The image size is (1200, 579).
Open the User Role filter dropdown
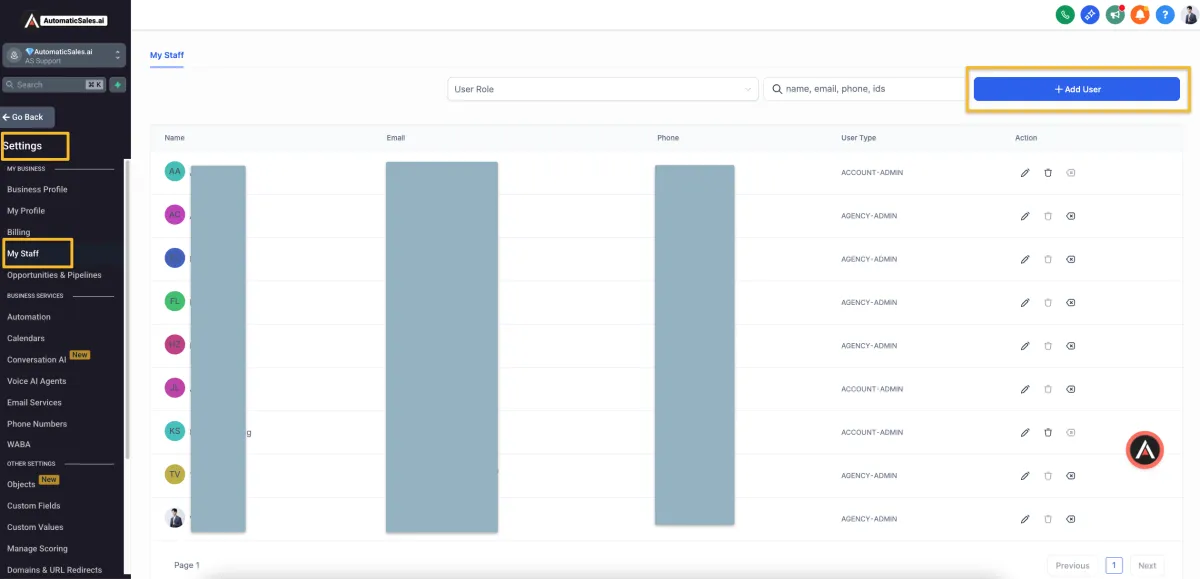point(603,89)
